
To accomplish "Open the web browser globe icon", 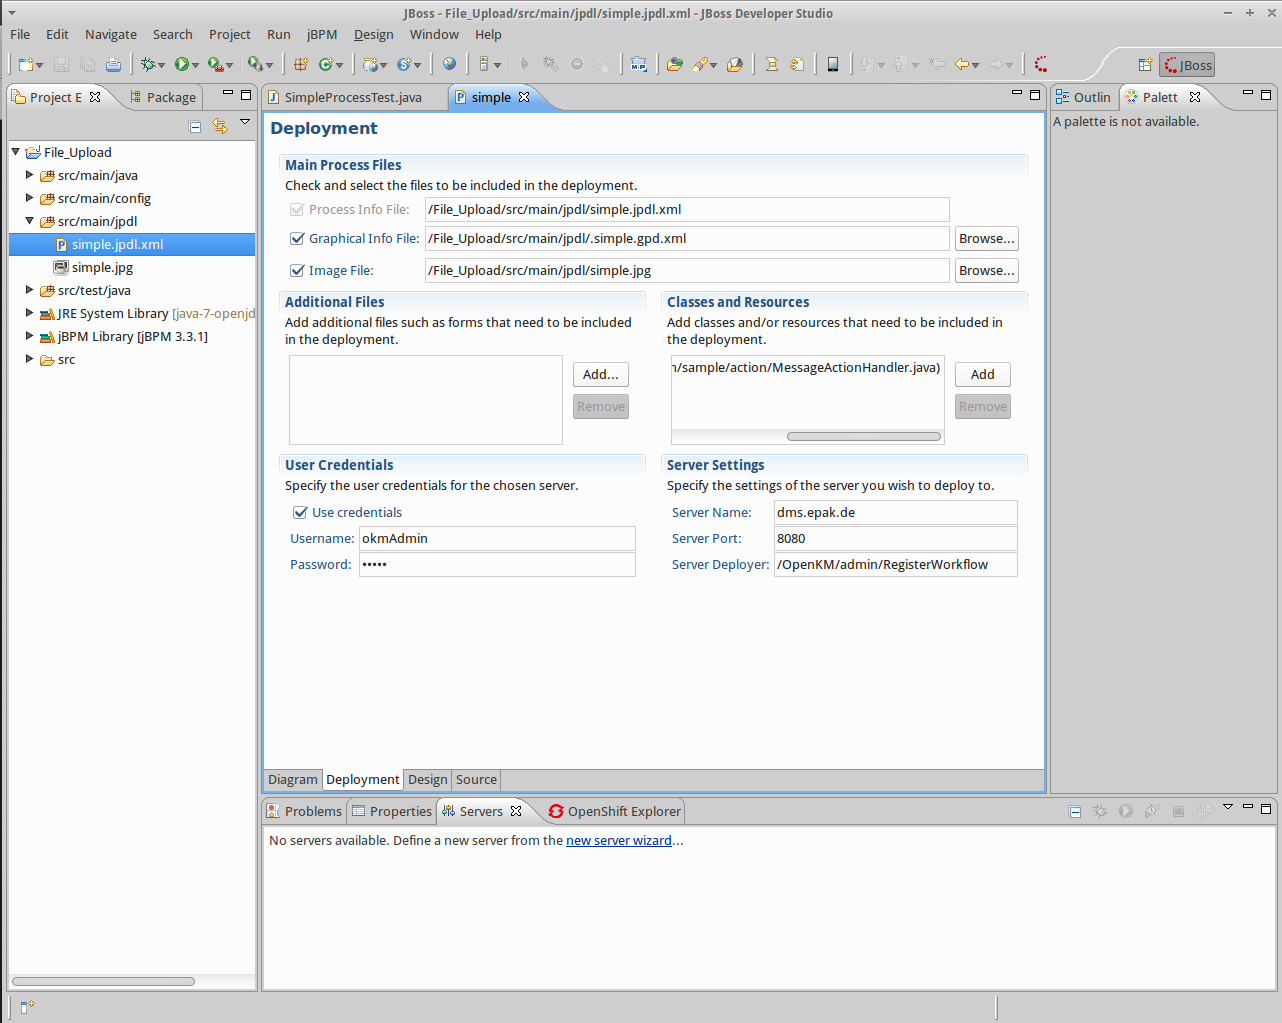I will pyautogui.click(x=449, y=65).
